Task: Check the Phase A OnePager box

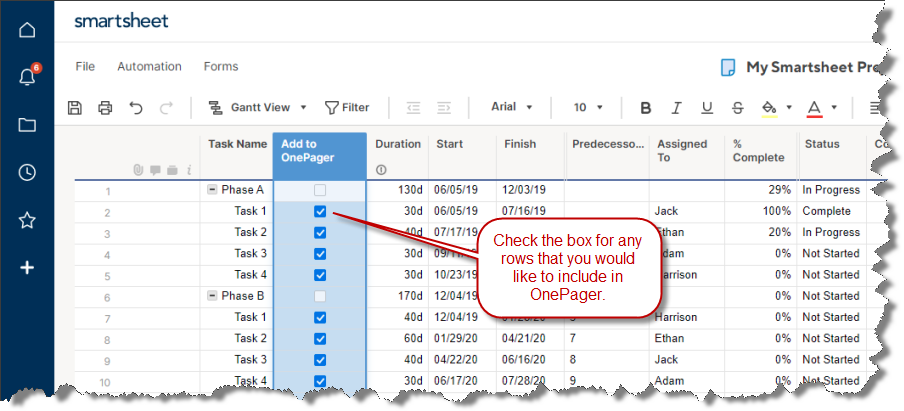Action: [320, 190]
